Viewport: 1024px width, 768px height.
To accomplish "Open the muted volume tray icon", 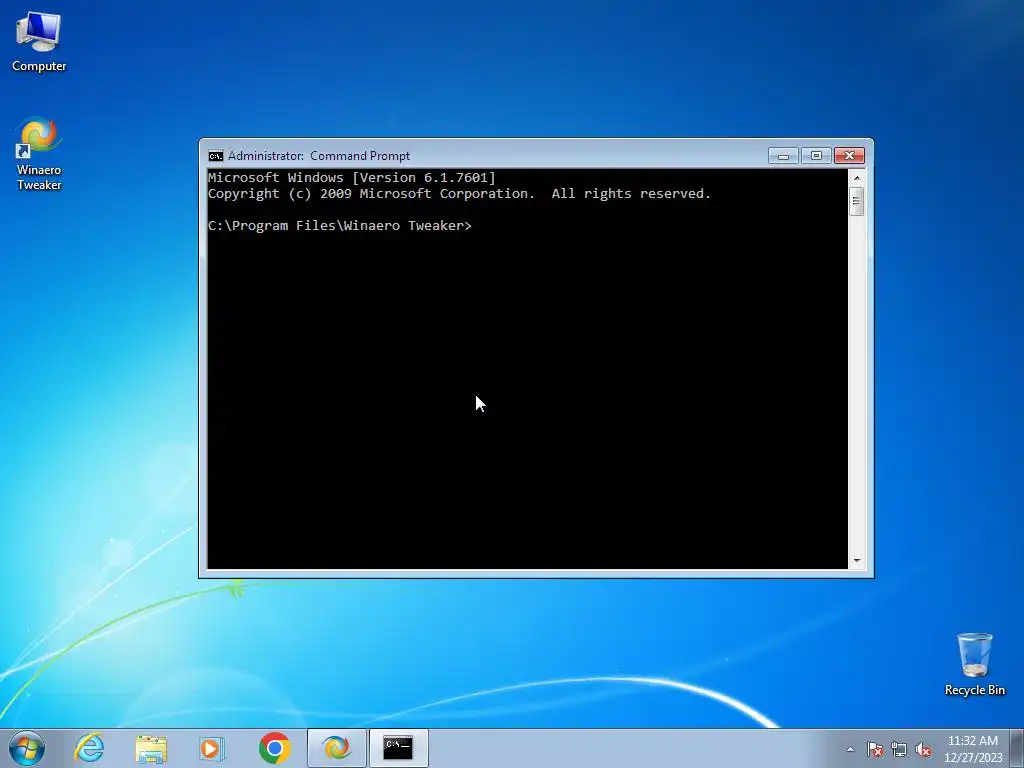I will 923,749.
